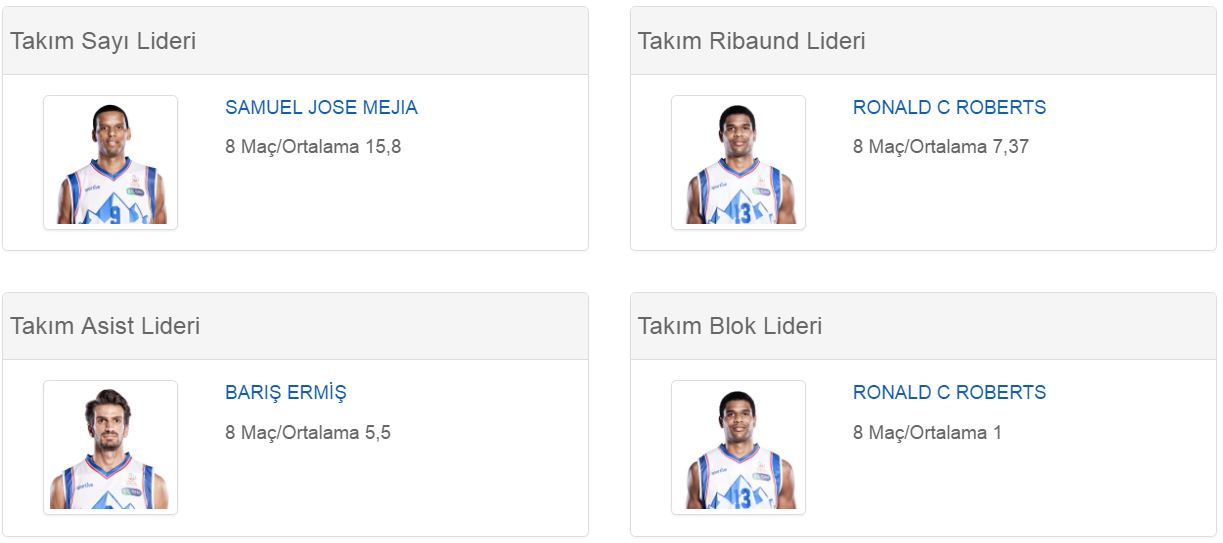Screen dimensions: 1223x543
Task: Open SAMUEL JOSE MEJIA player link
Action: [321, 108]
